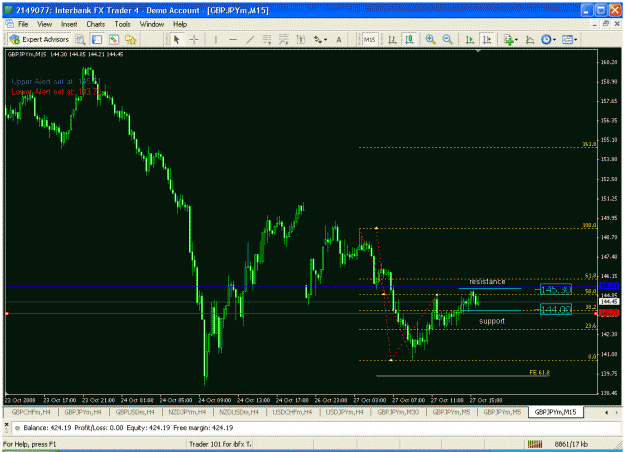Image resolution: width=625 pixels, height=452 pixels.
Task: Click the M15 period toolbar button
Action: (369, 39)
